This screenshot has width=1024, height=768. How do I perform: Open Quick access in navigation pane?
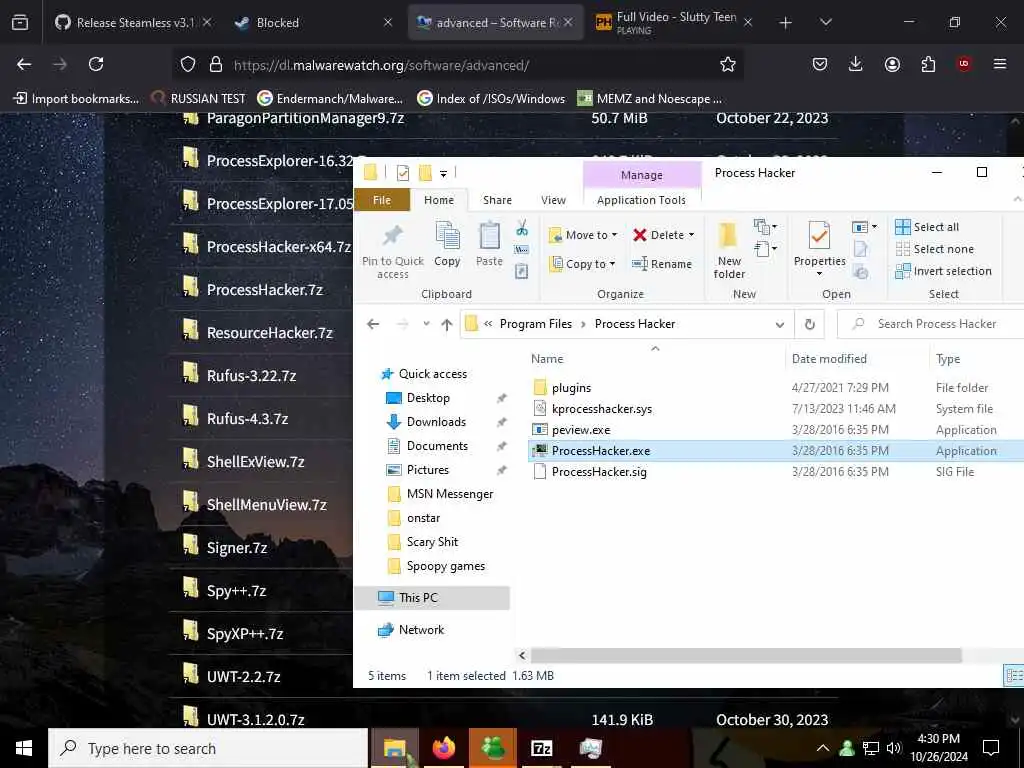click(432, 374)
